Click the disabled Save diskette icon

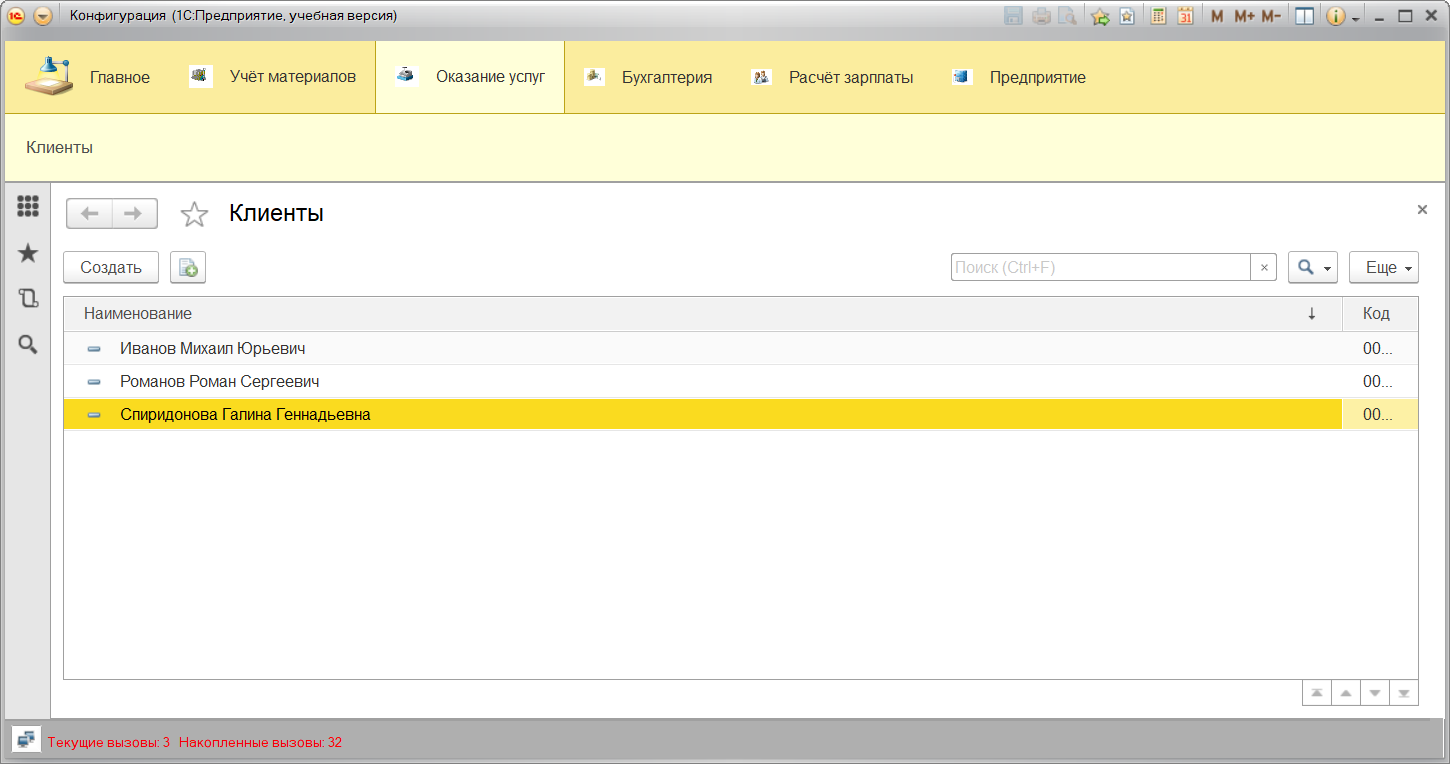pyautogui.click(x=1013, y=16)
